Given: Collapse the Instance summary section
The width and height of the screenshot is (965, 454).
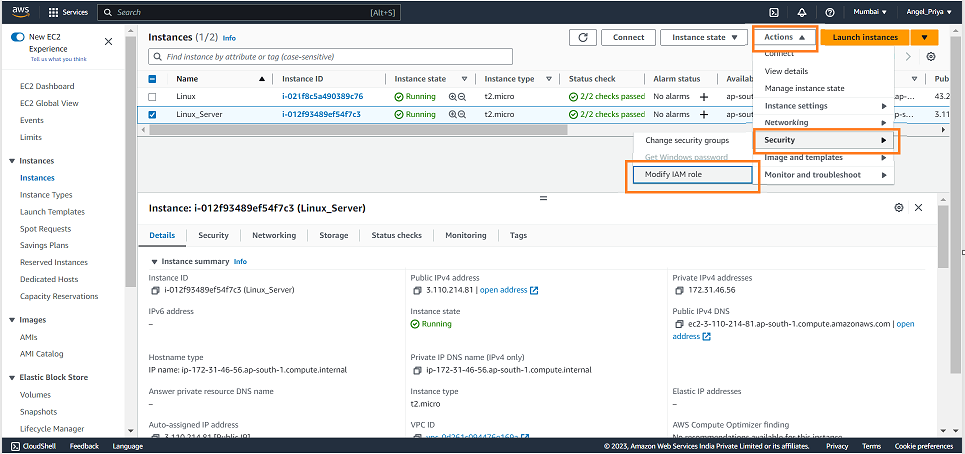Looking at the screenshot, I should [x=154, y=261].
